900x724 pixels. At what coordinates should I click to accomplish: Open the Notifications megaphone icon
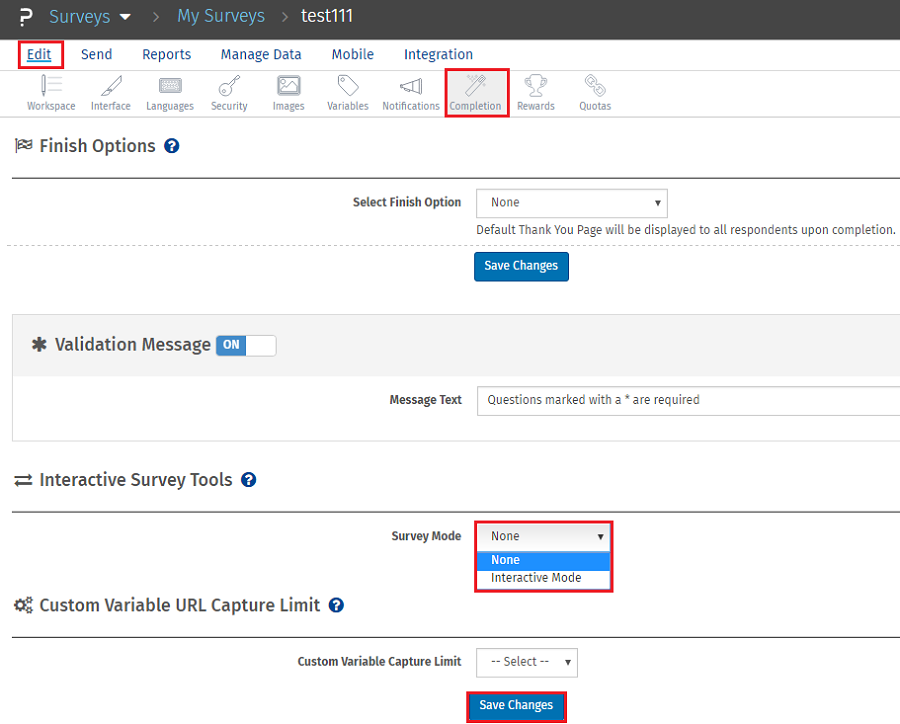tap(411, 93)
